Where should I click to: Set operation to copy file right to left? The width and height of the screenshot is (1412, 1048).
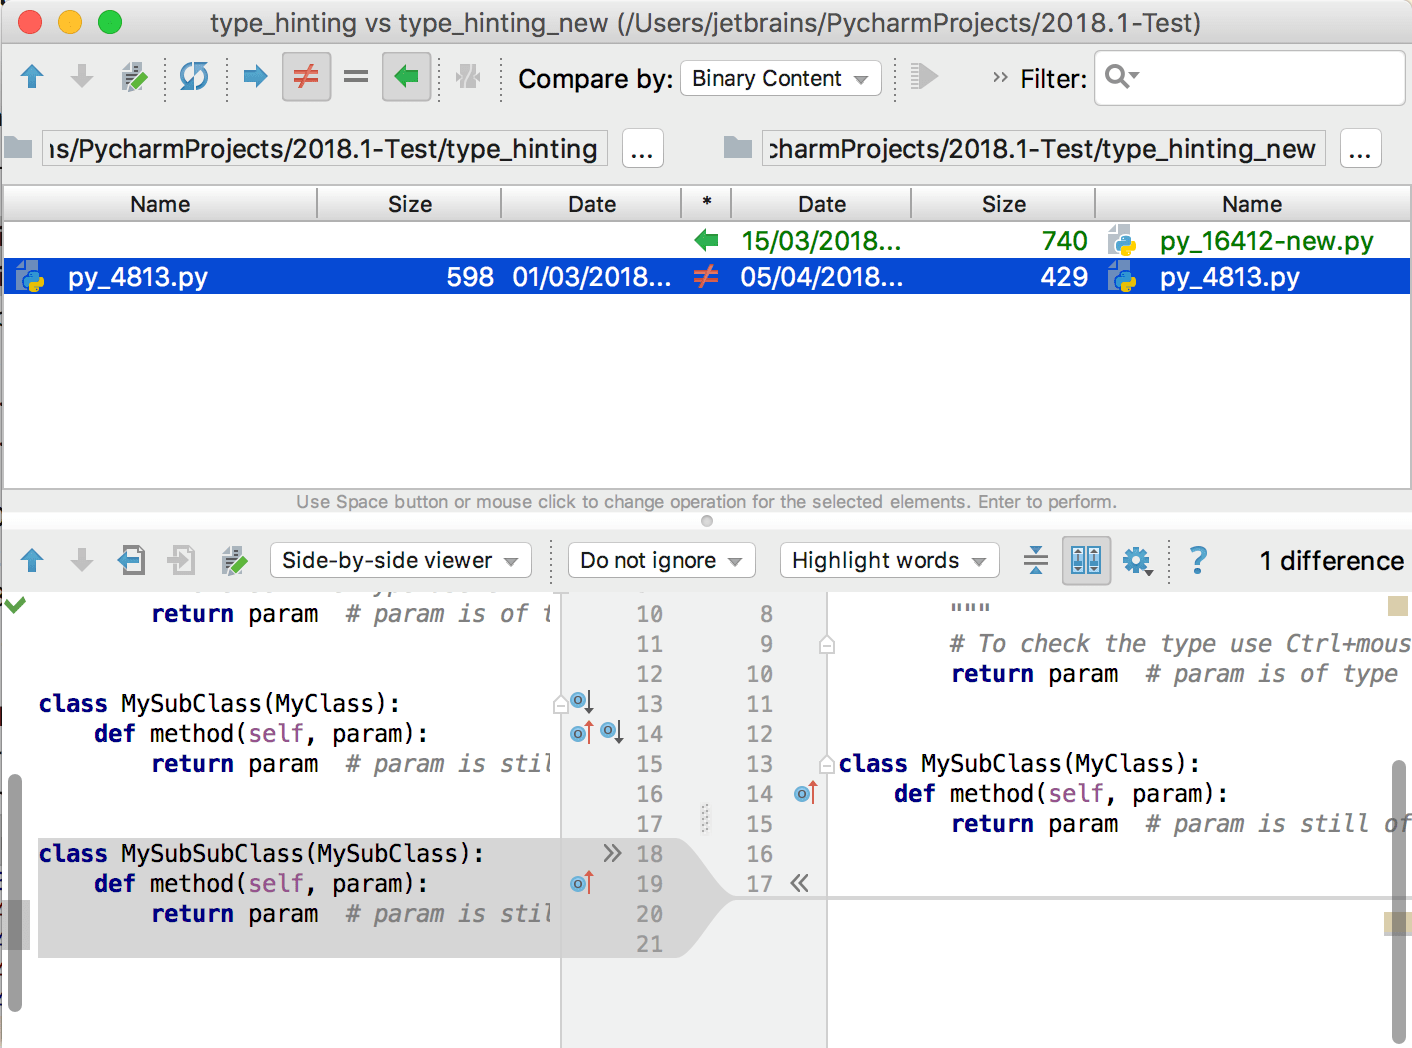(x=406, y=77)
